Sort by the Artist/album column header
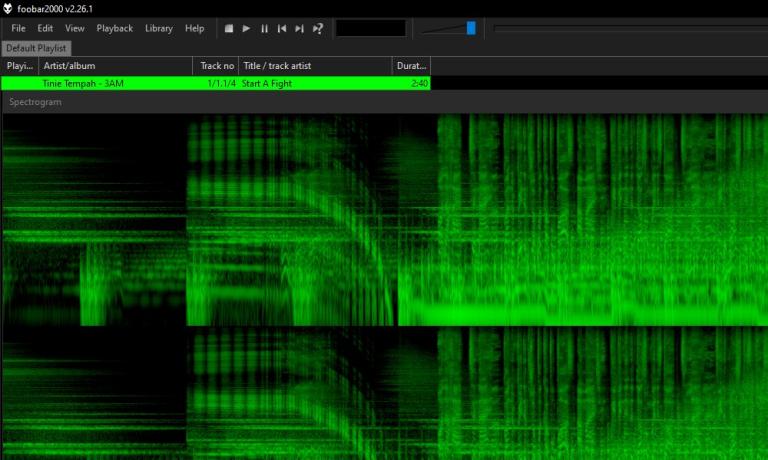 116,66
